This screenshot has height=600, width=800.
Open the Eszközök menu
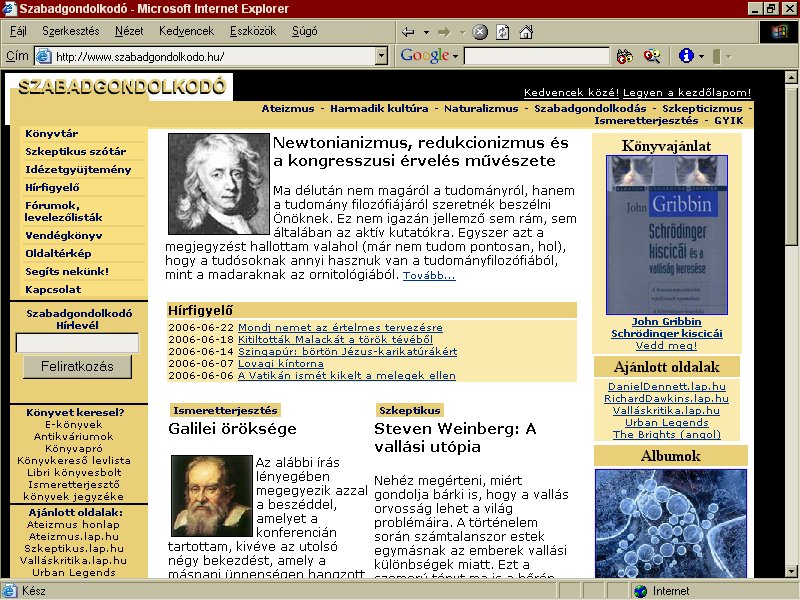pyautogui.click(x=253, y=31)
